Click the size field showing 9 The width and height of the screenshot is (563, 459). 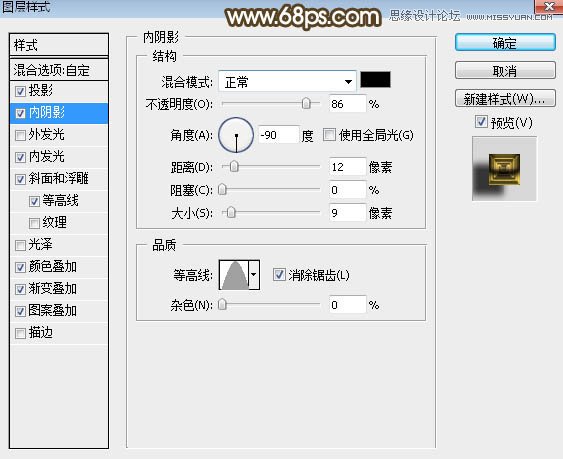347,213
